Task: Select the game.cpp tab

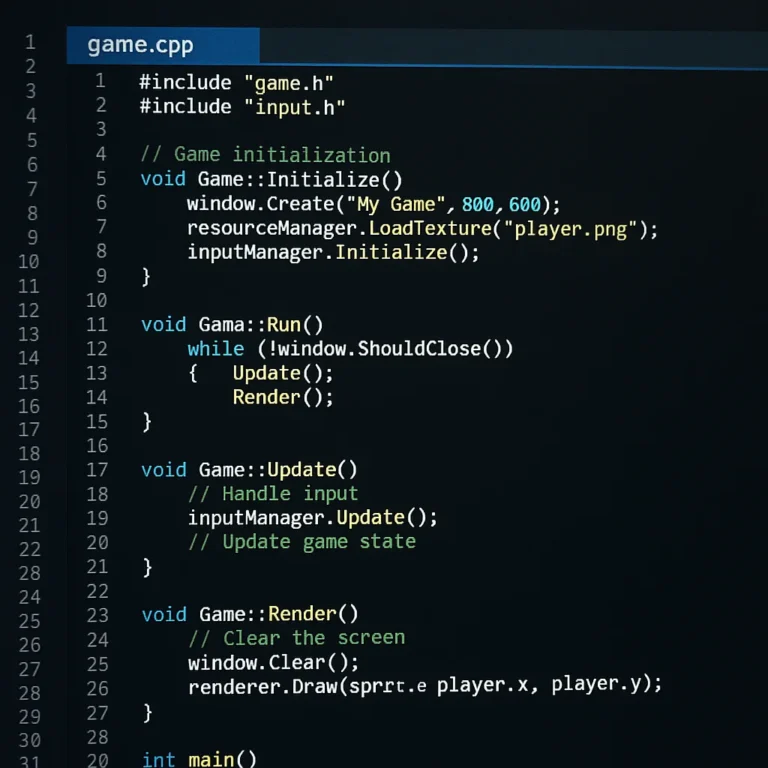Action: [163, 46]
